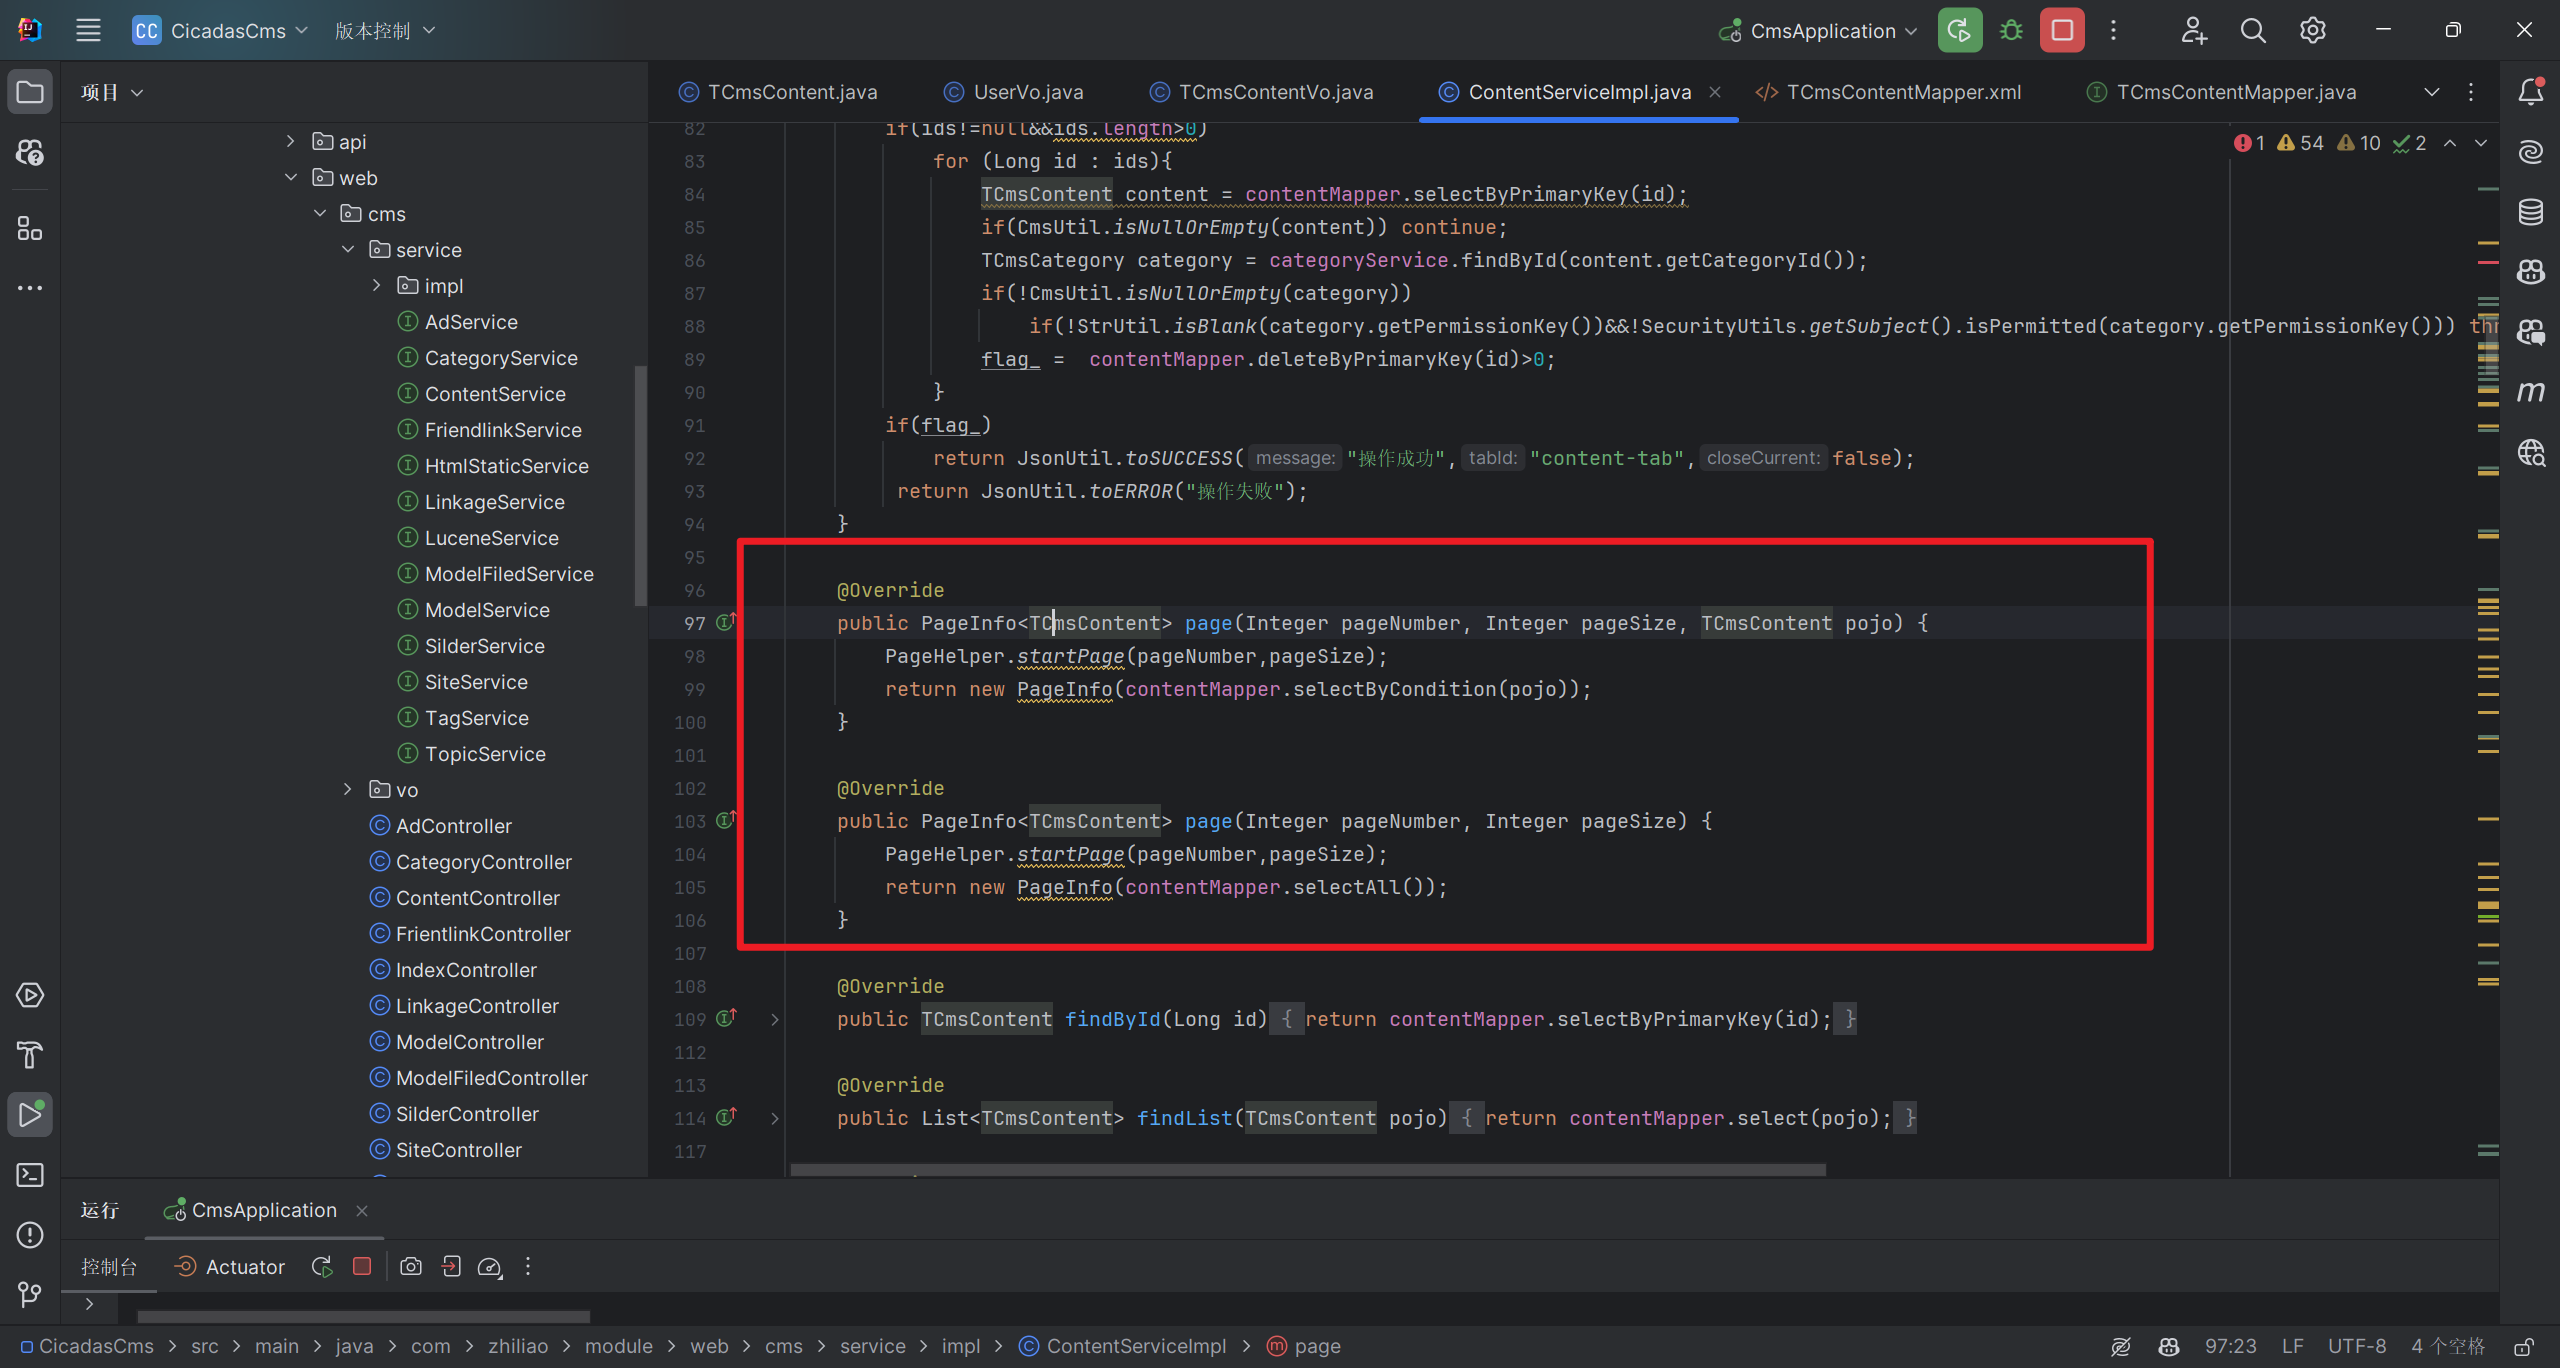Open the Database tool window
2560x1368 pixels.
coord(2531,212)
